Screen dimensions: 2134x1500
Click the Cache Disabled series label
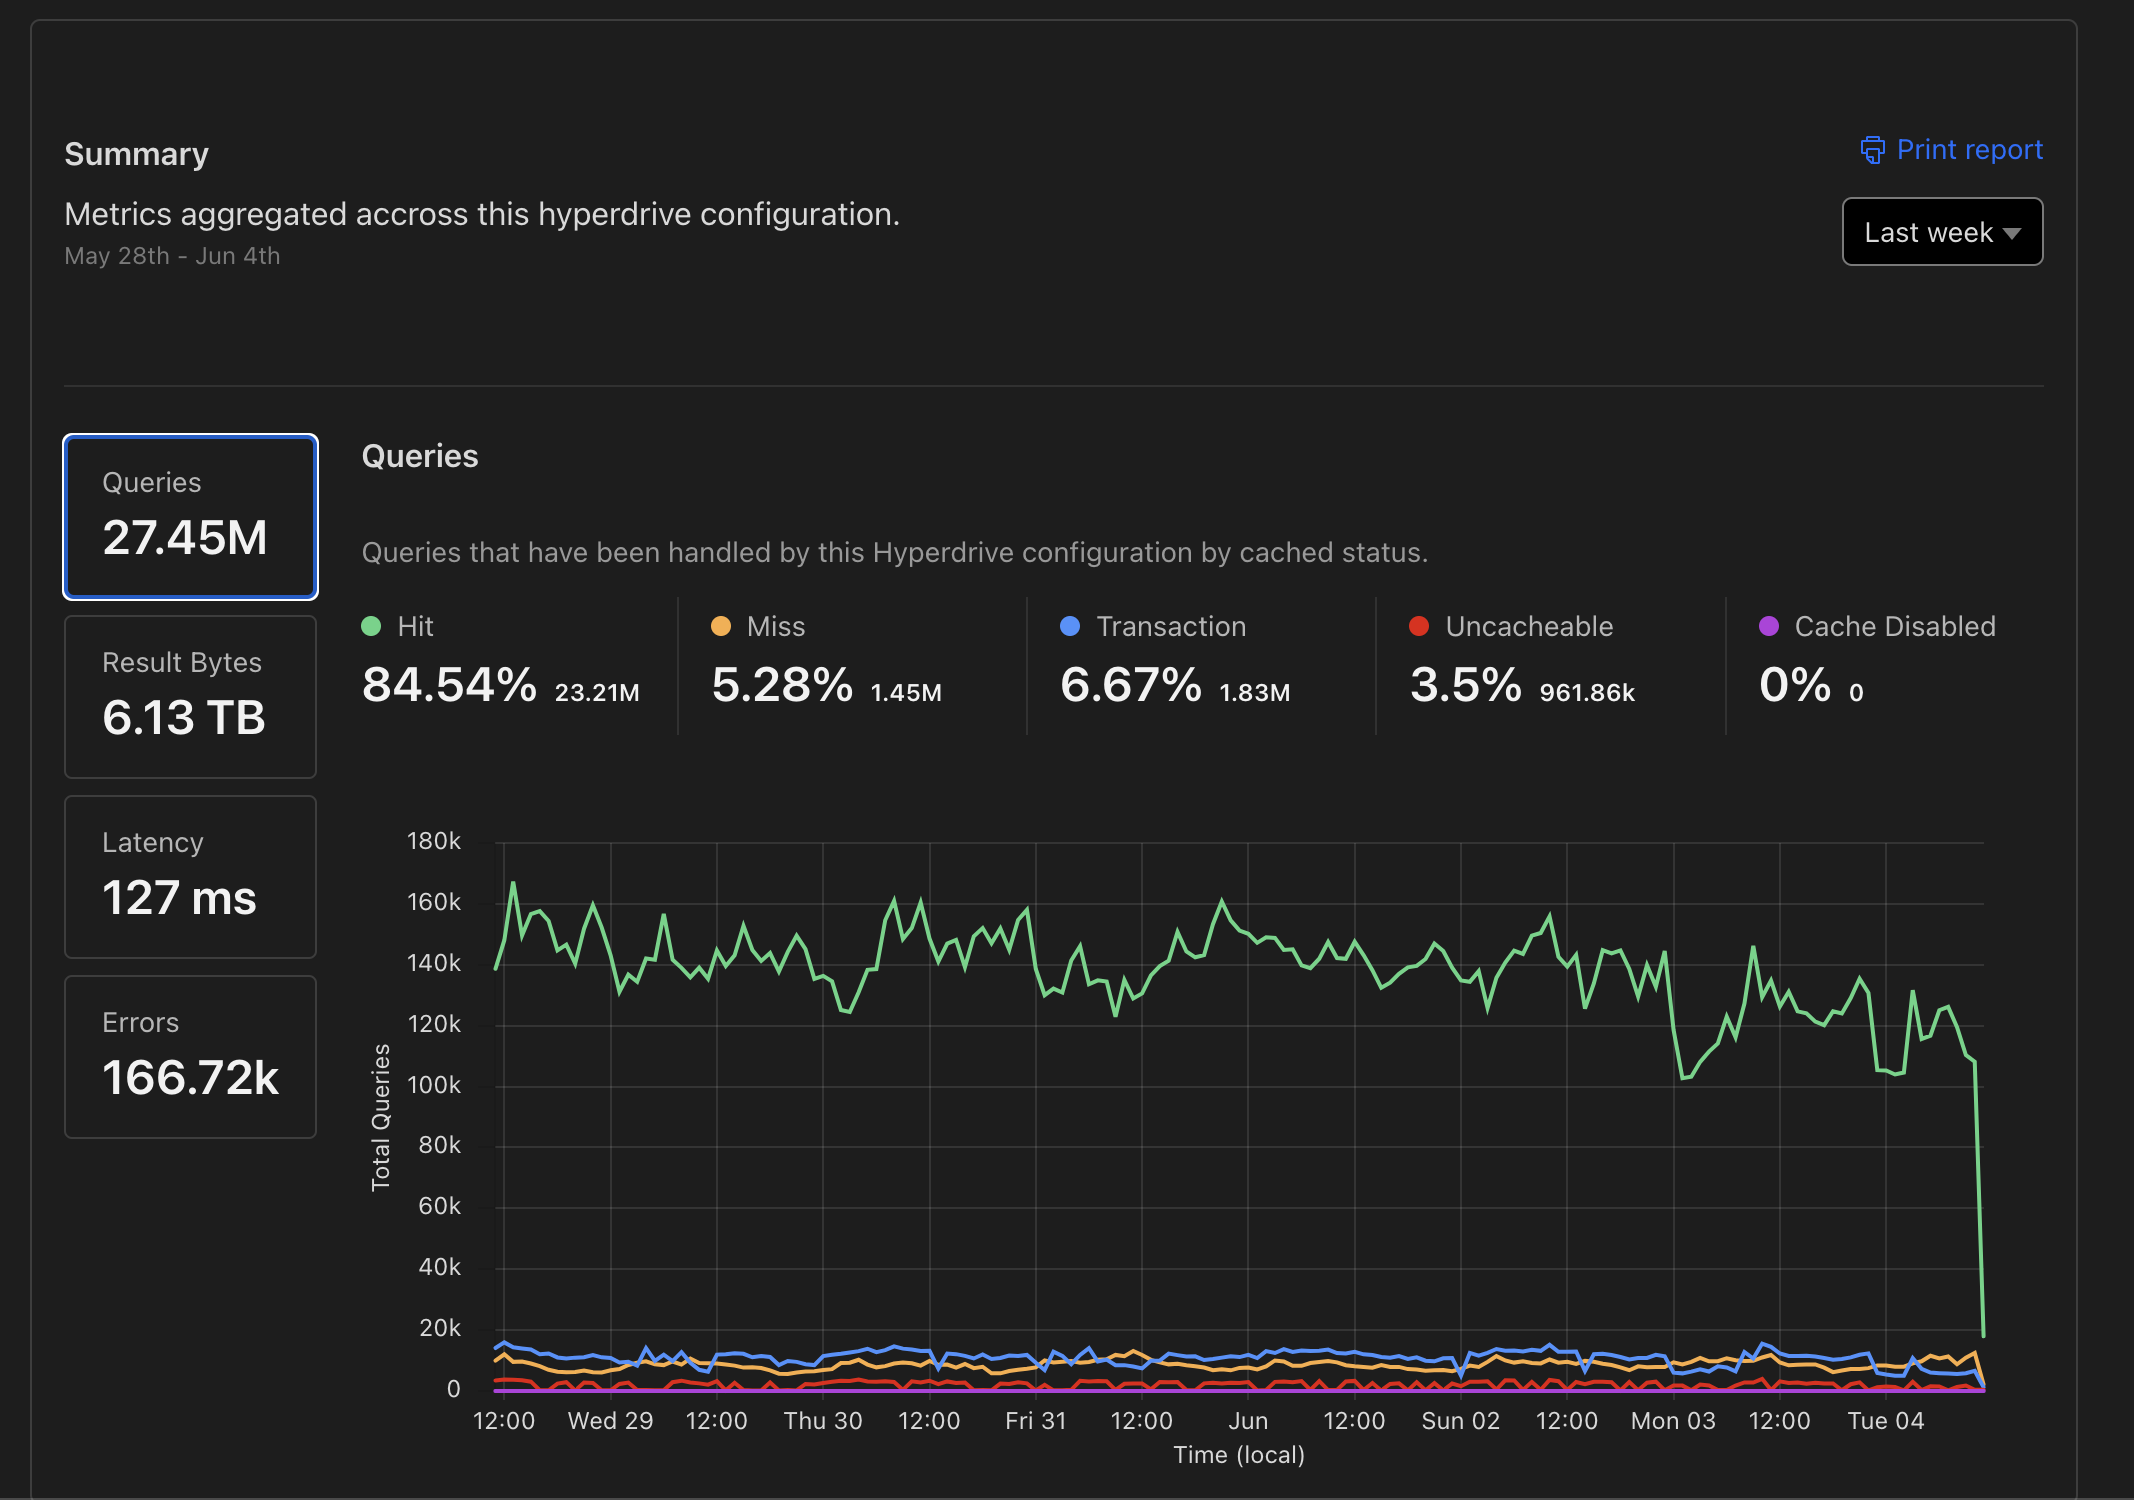pos(1894,626)
